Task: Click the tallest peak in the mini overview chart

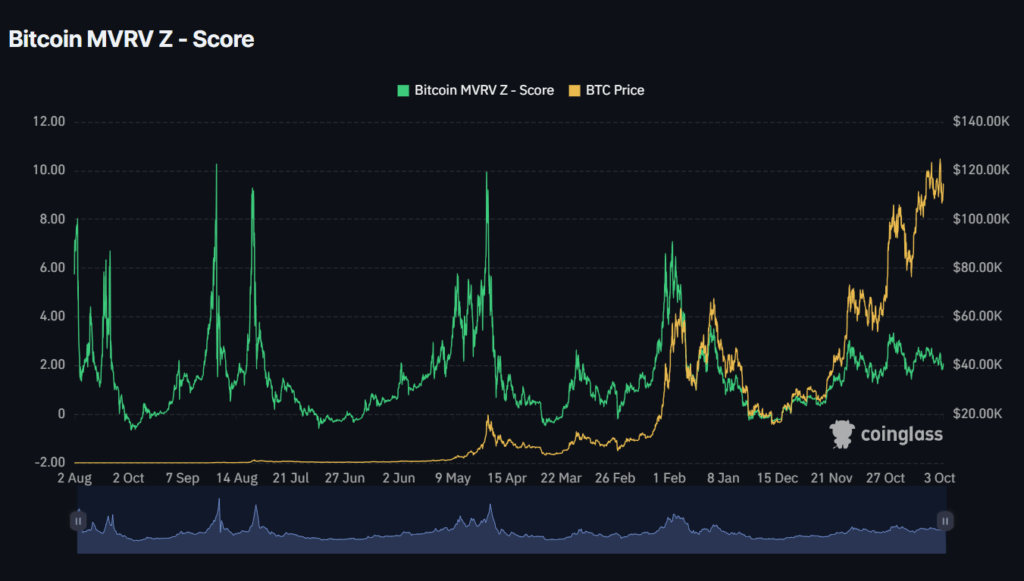Action: coord(218,505)
